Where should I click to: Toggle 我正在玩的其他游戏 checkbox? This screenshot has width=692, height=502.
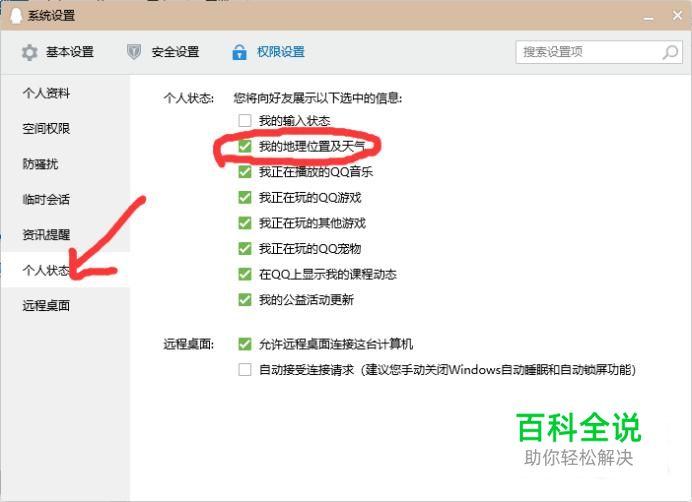(245, 223)
